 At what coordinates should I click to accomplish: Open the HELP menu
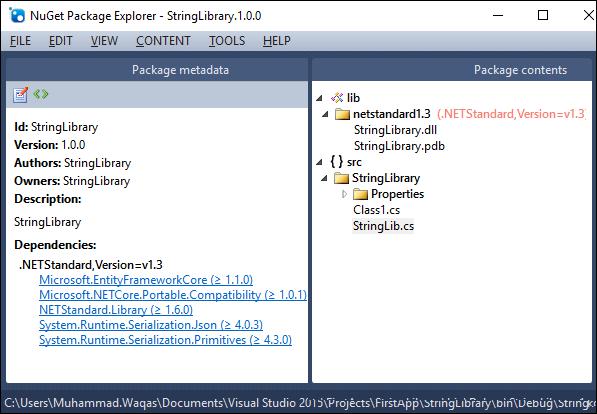(277, 41)
